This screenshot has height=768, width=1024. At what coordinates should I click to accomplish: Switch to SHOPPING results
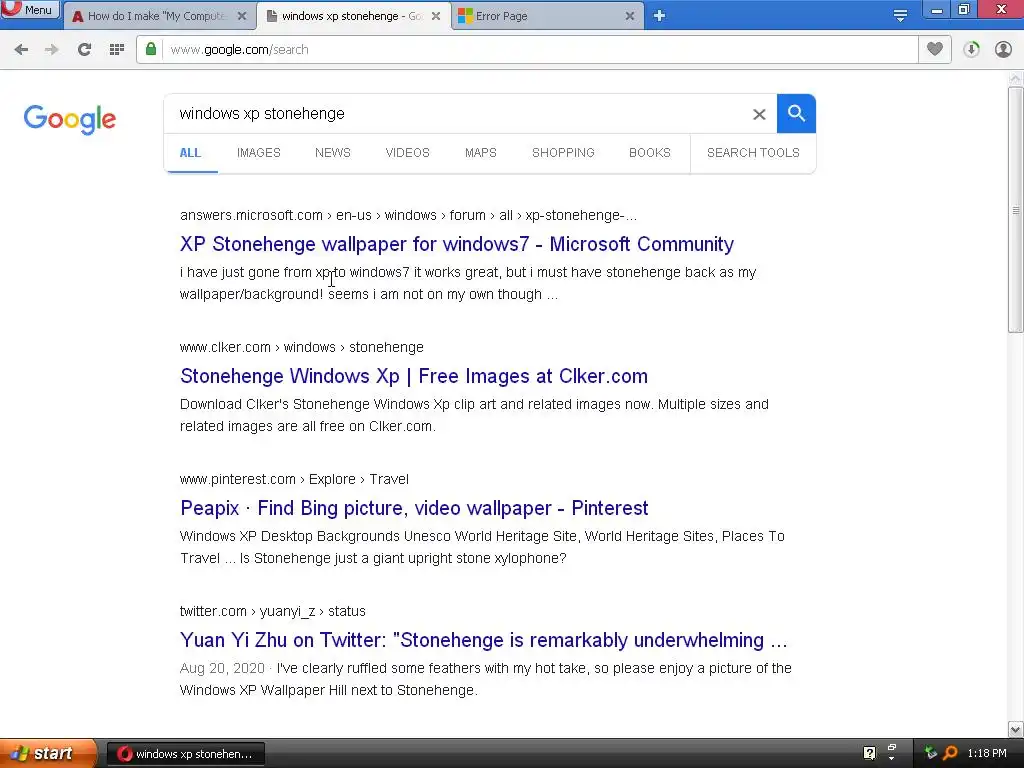tap(563, 153)
